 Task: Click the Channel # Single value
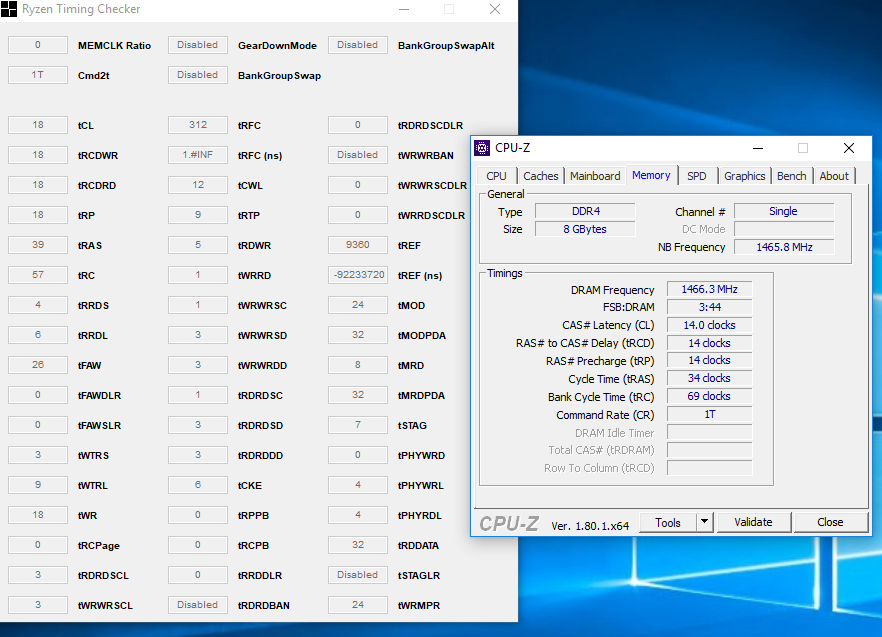click(784, 212)
